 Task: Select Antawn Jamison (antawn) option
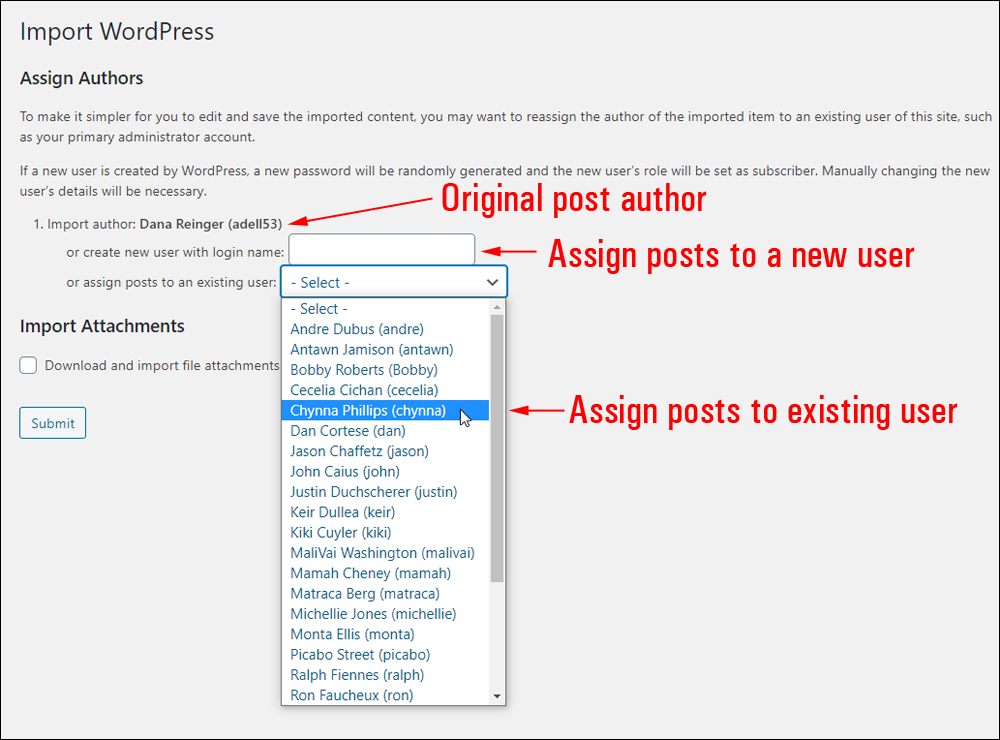(385, 350)
